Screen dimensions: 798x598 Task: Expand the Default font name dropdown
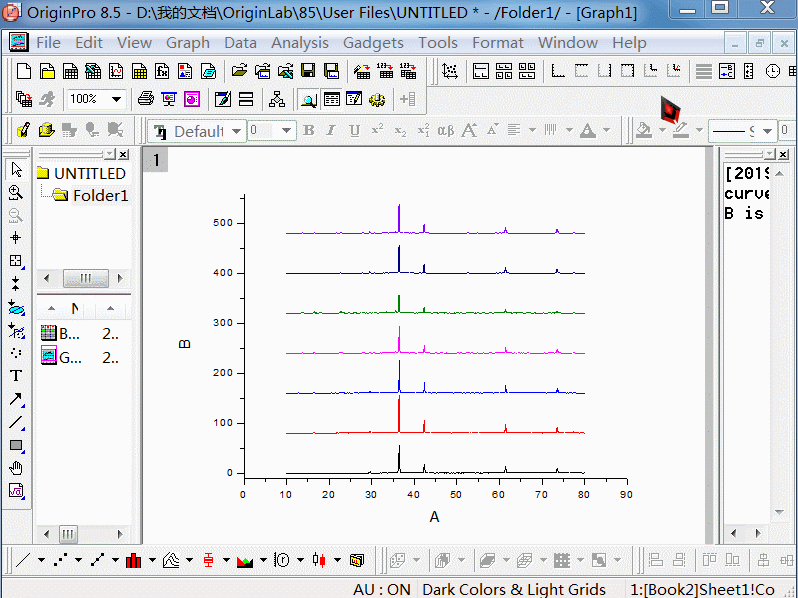coord(237,131)
